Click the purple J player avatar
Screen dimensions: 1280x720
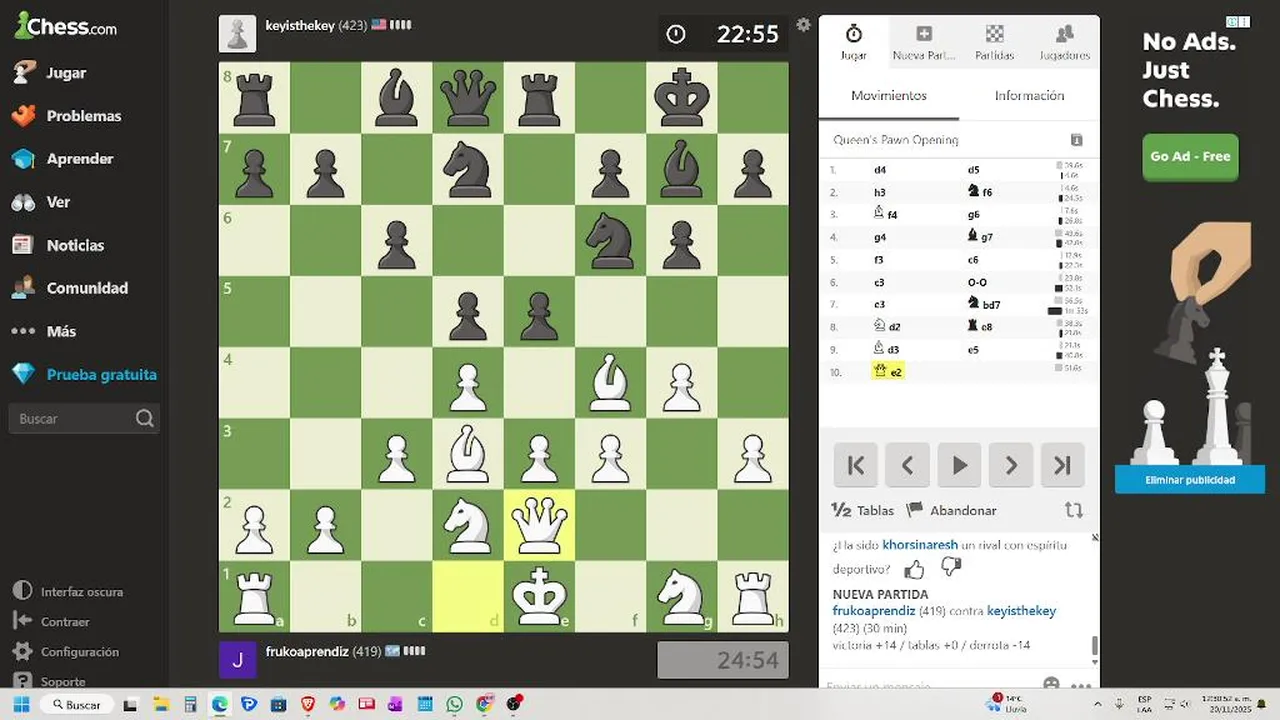point(237,659)
